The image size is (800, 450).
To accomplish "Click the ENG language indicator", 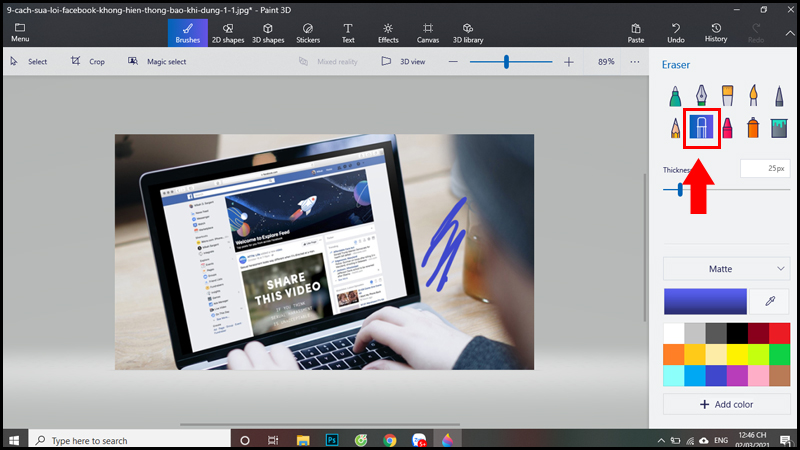I will tap(721, 440).
